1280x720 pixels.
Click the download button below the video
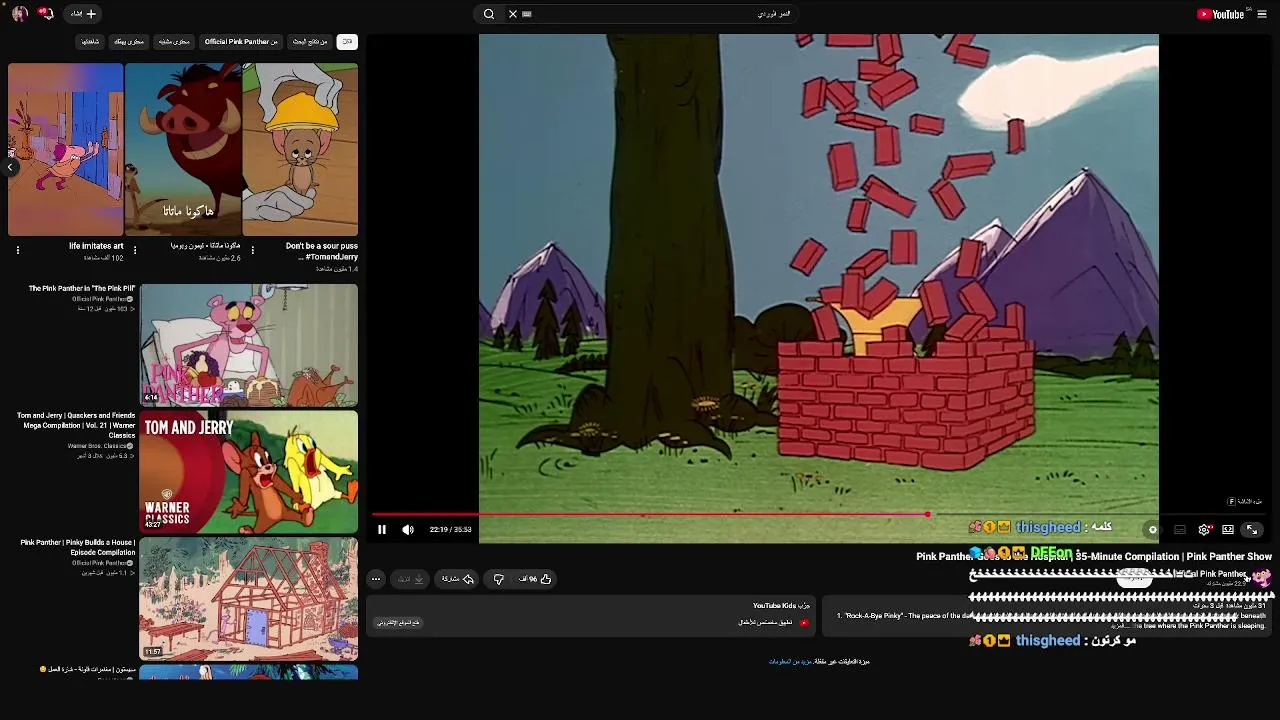click(411, 579)
